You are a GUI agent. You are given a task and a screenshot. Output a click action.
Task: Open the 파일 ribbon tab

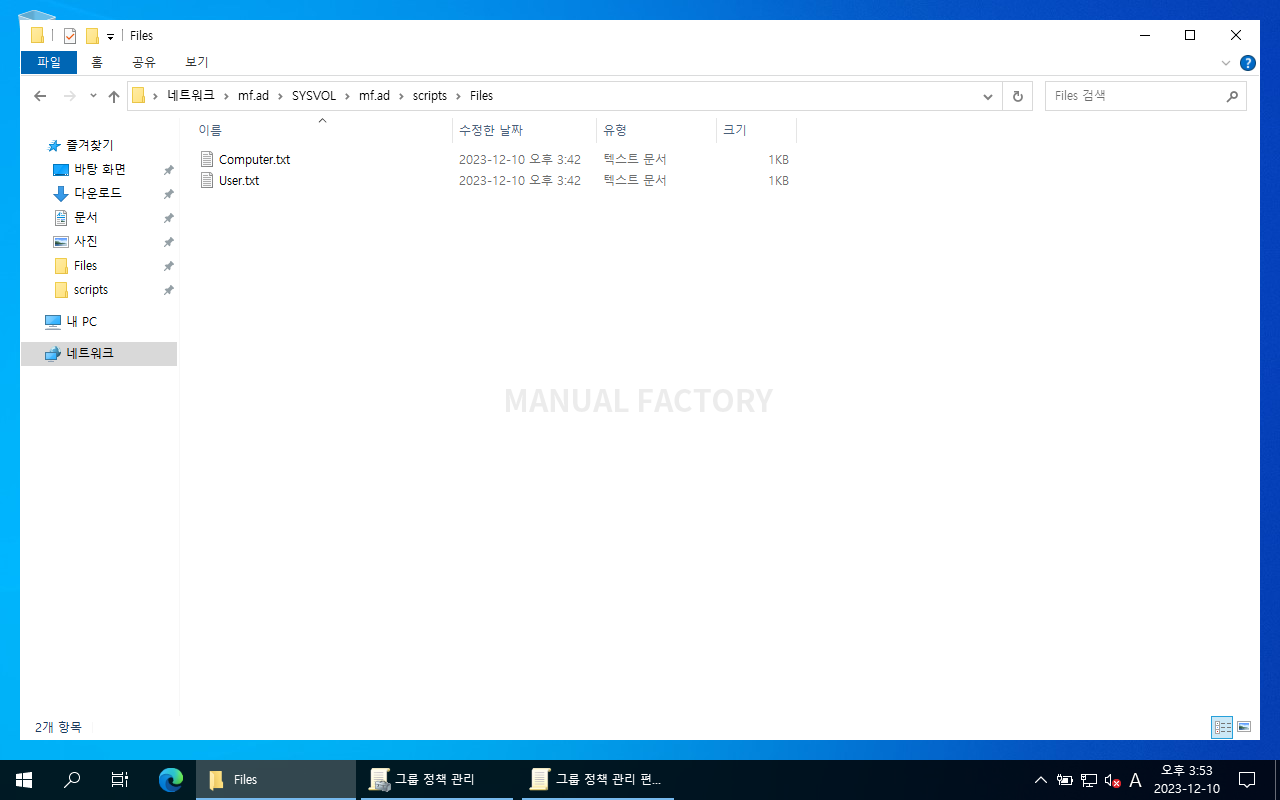click(x=48, y=62)
